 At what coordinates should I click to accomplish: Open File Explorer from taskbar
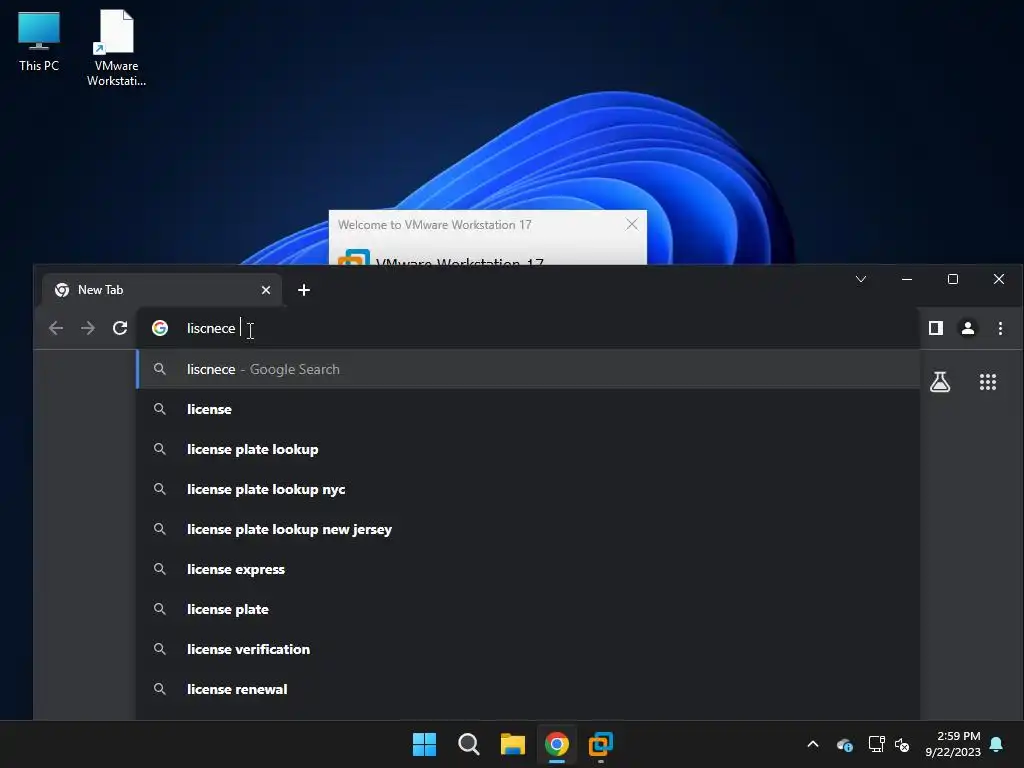[513, 744]
